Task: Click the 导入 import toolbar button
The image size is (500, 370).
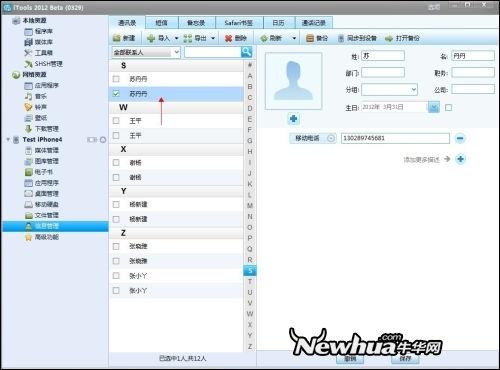Action: pos(159,38)
